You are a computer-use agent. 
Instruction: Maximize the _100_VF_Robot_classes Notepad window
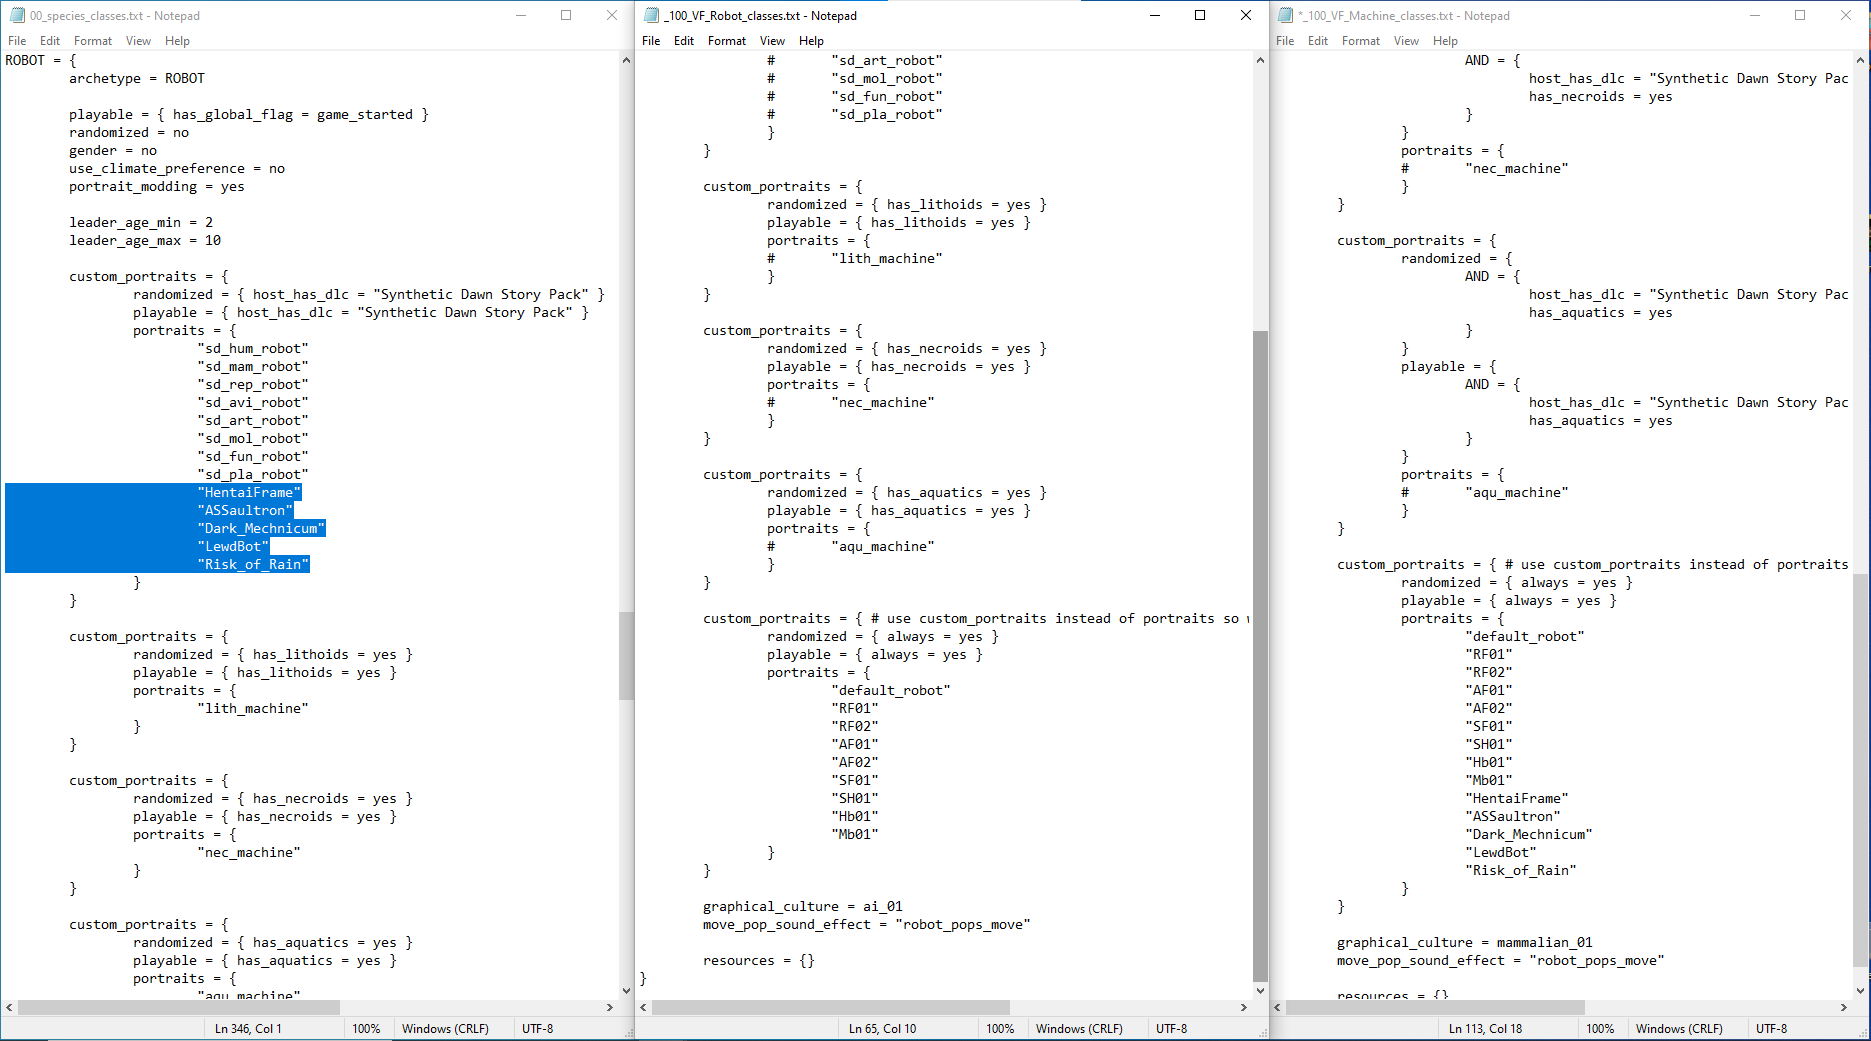coord(1200,15)
